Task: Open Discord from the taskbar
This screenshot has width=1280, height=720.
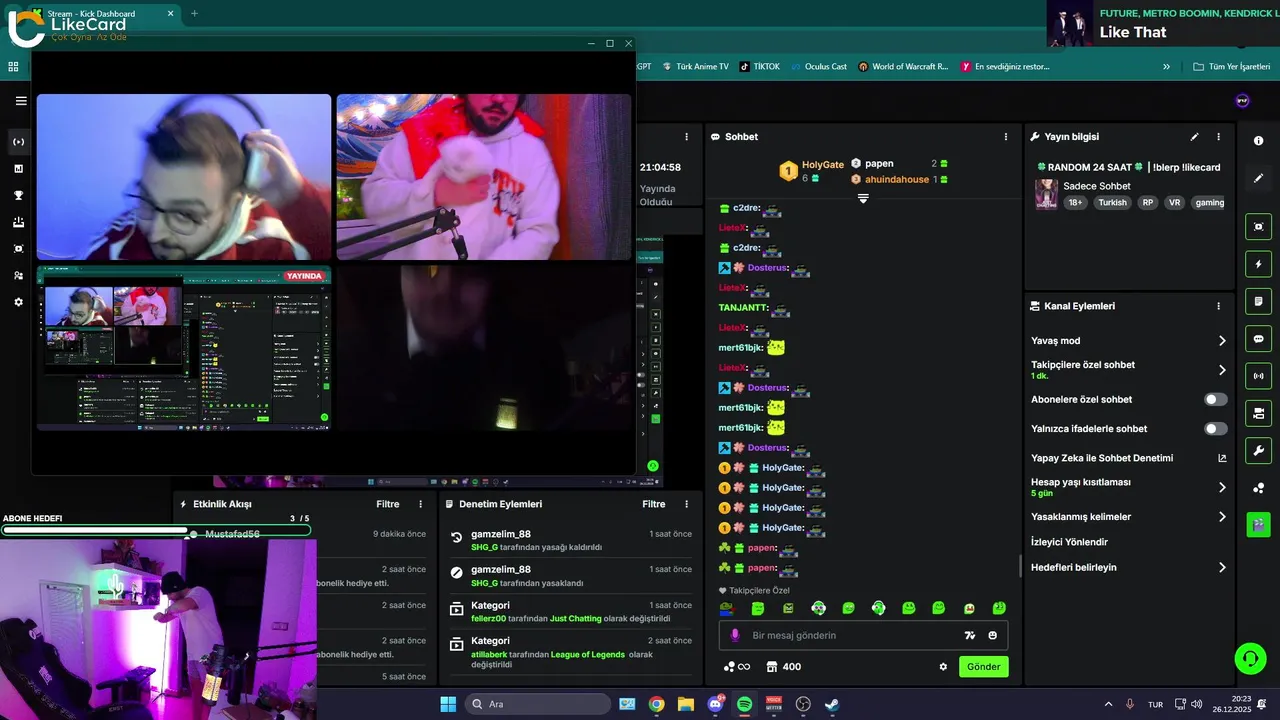Action: 715,704
